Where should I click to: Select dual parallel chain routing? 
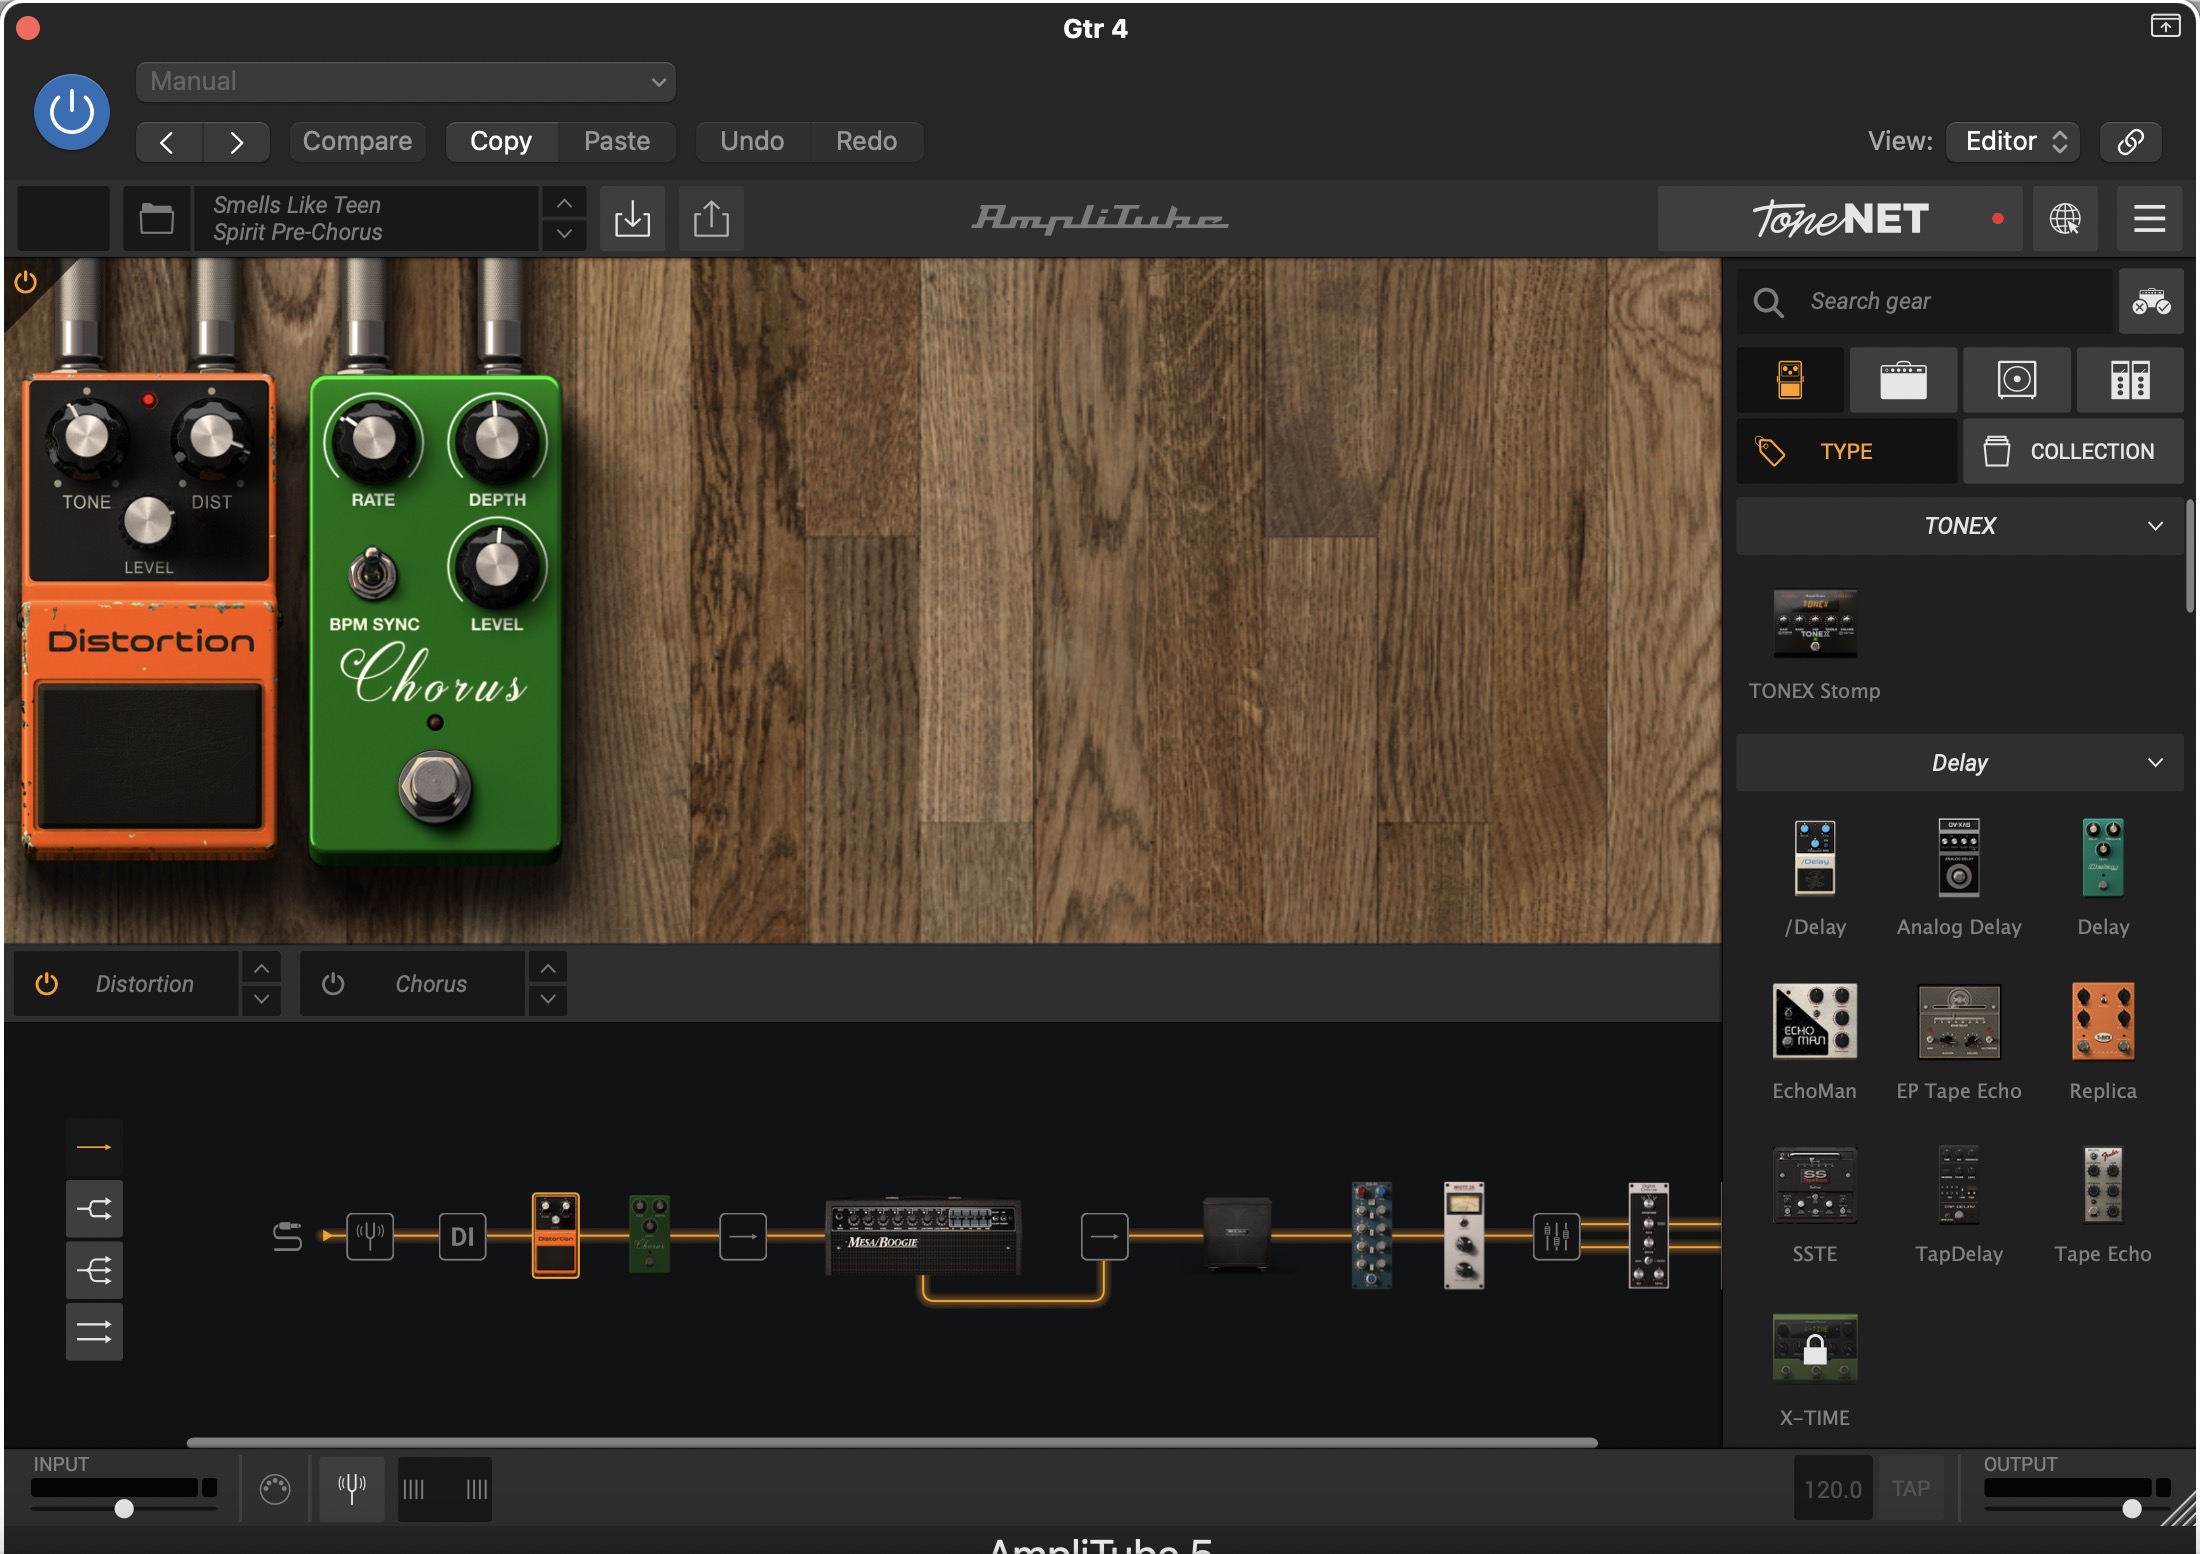94,1332
